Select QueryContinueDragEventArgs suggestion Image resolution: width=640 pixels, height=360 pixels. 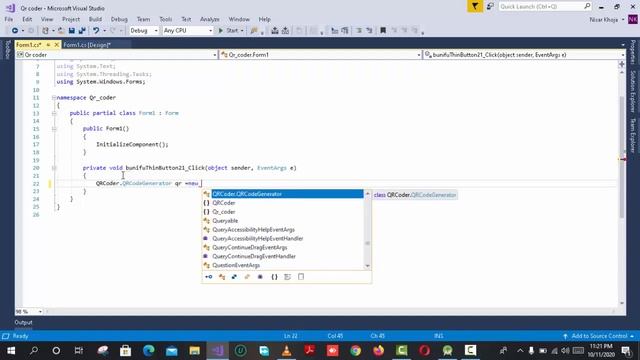click(283, 247)
